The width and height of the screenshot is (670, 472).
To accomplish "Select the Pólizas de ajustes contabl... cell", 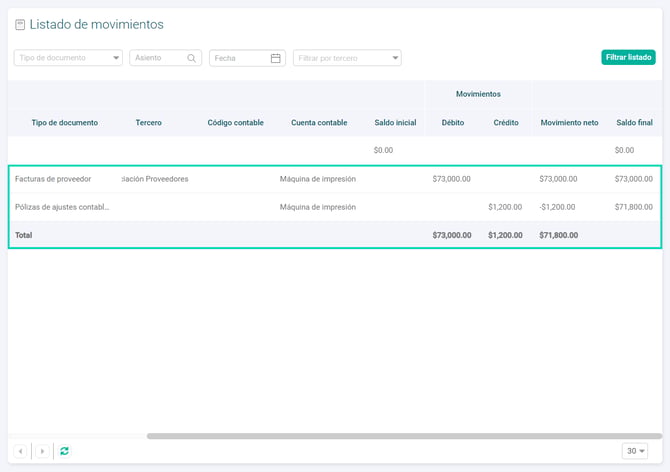I will 62,207.
